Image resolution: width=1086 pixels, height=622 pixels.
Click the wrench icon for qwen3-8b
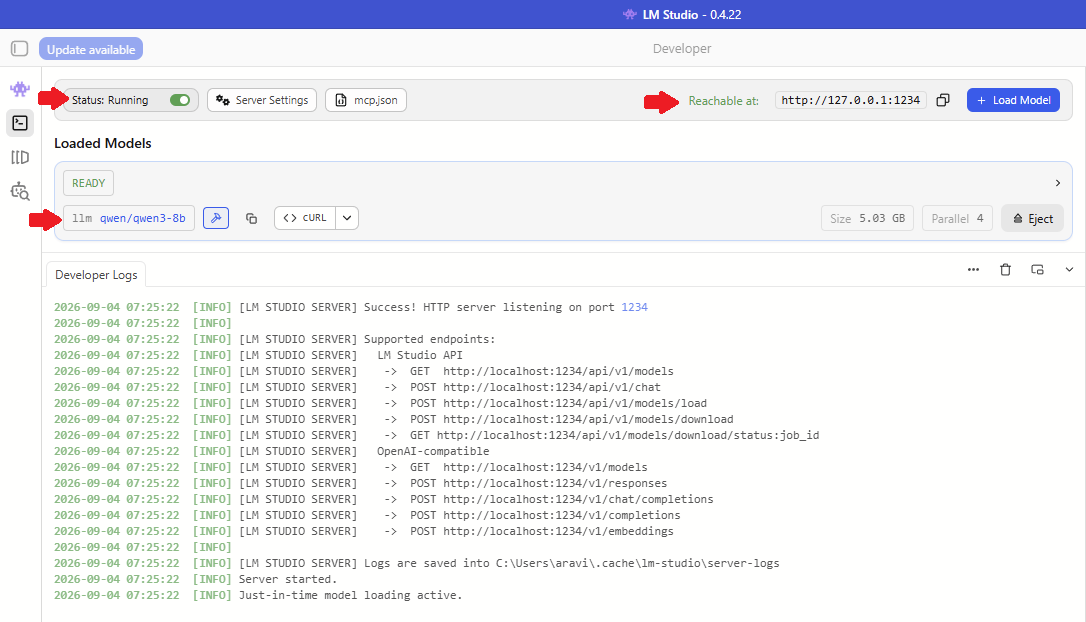pos(216,218)
